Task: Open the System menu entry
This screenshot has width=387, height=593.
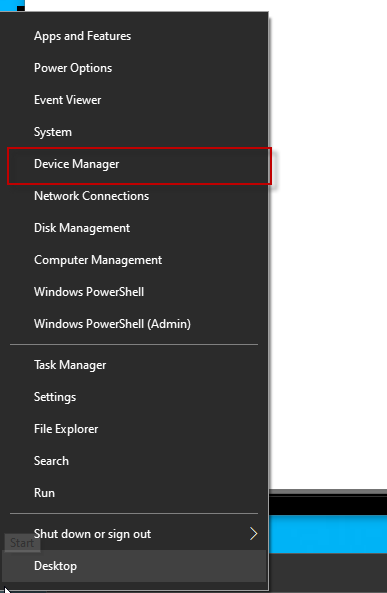Action: click(x=134, y=132)
